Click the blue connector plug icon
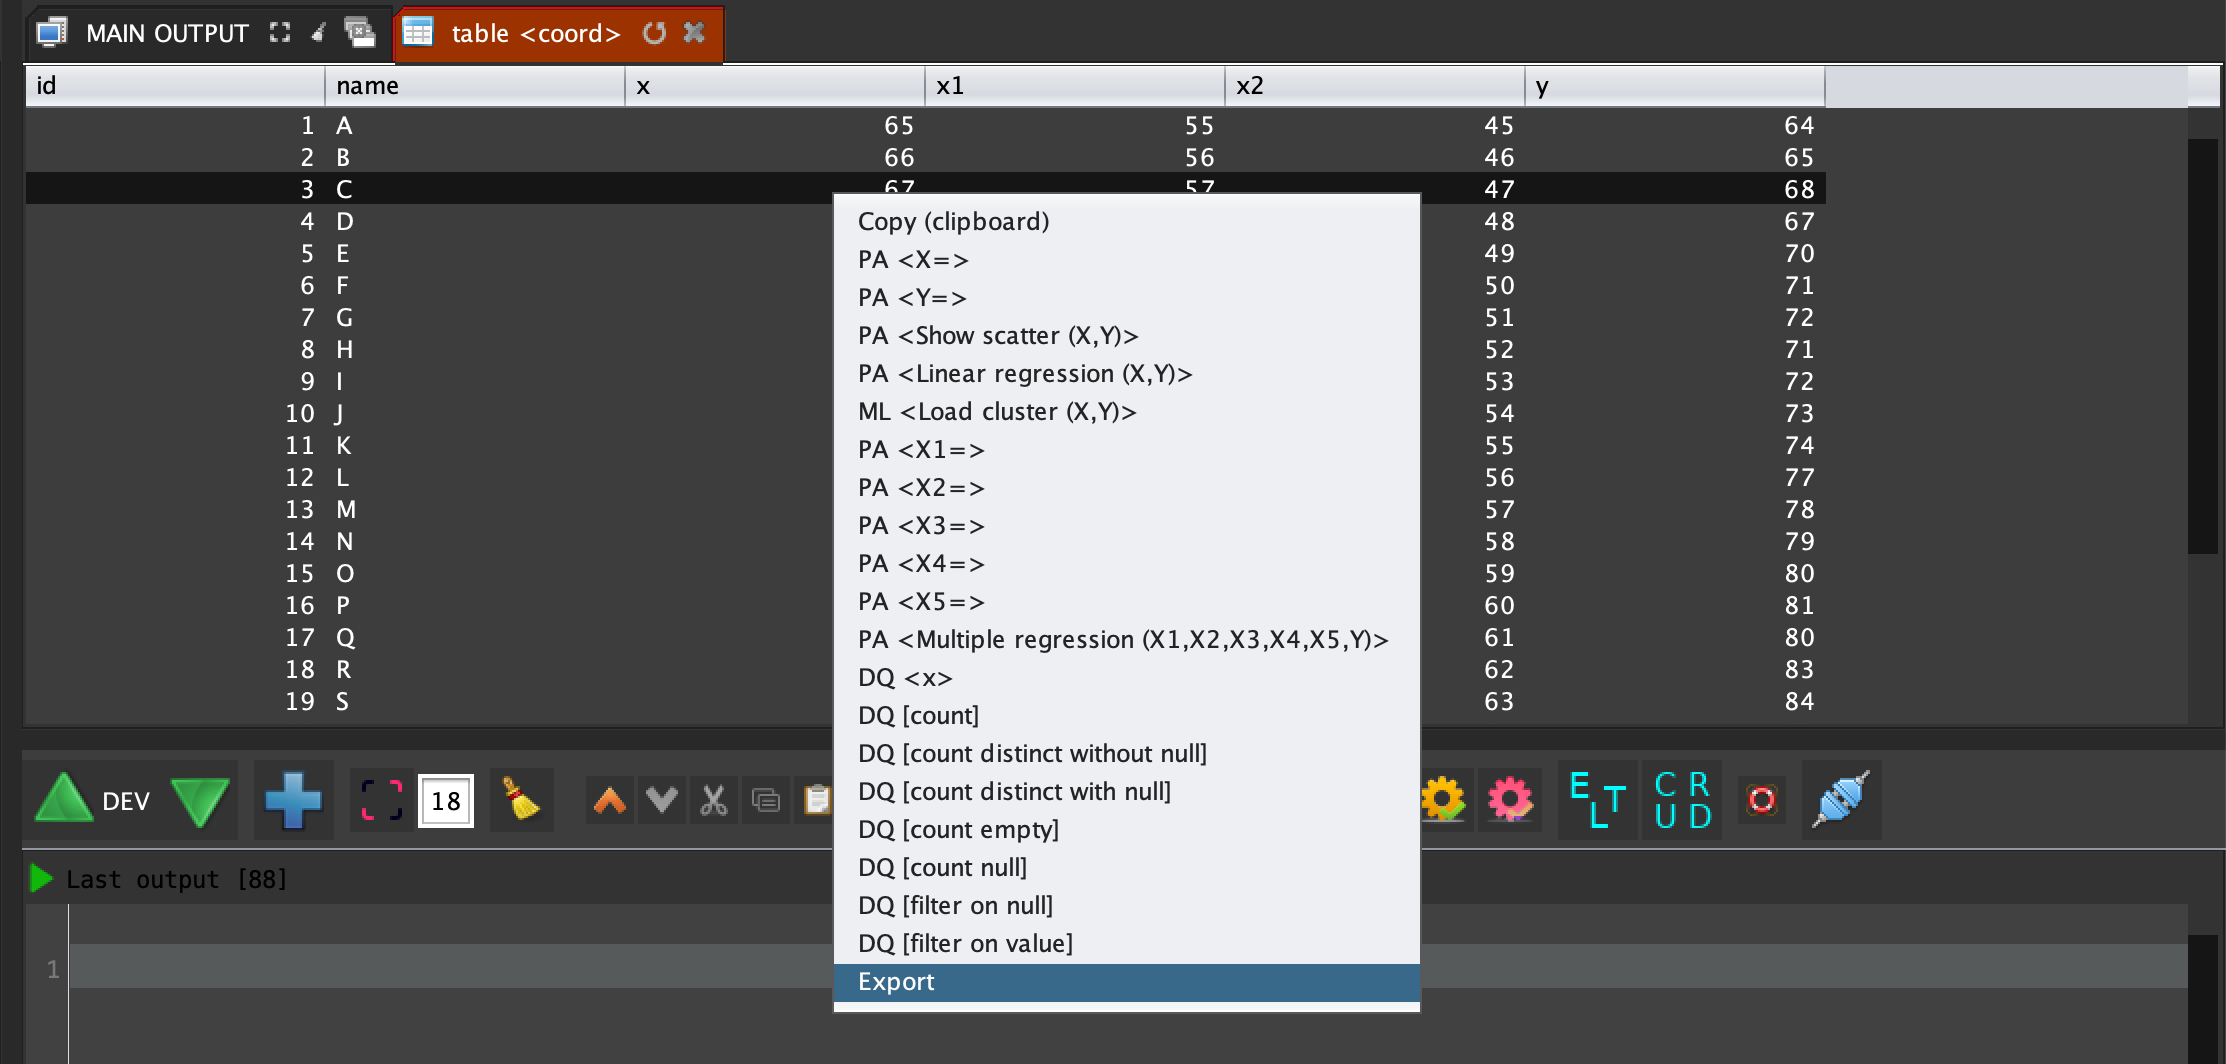2226x1064 pixels. point(1840,800)
